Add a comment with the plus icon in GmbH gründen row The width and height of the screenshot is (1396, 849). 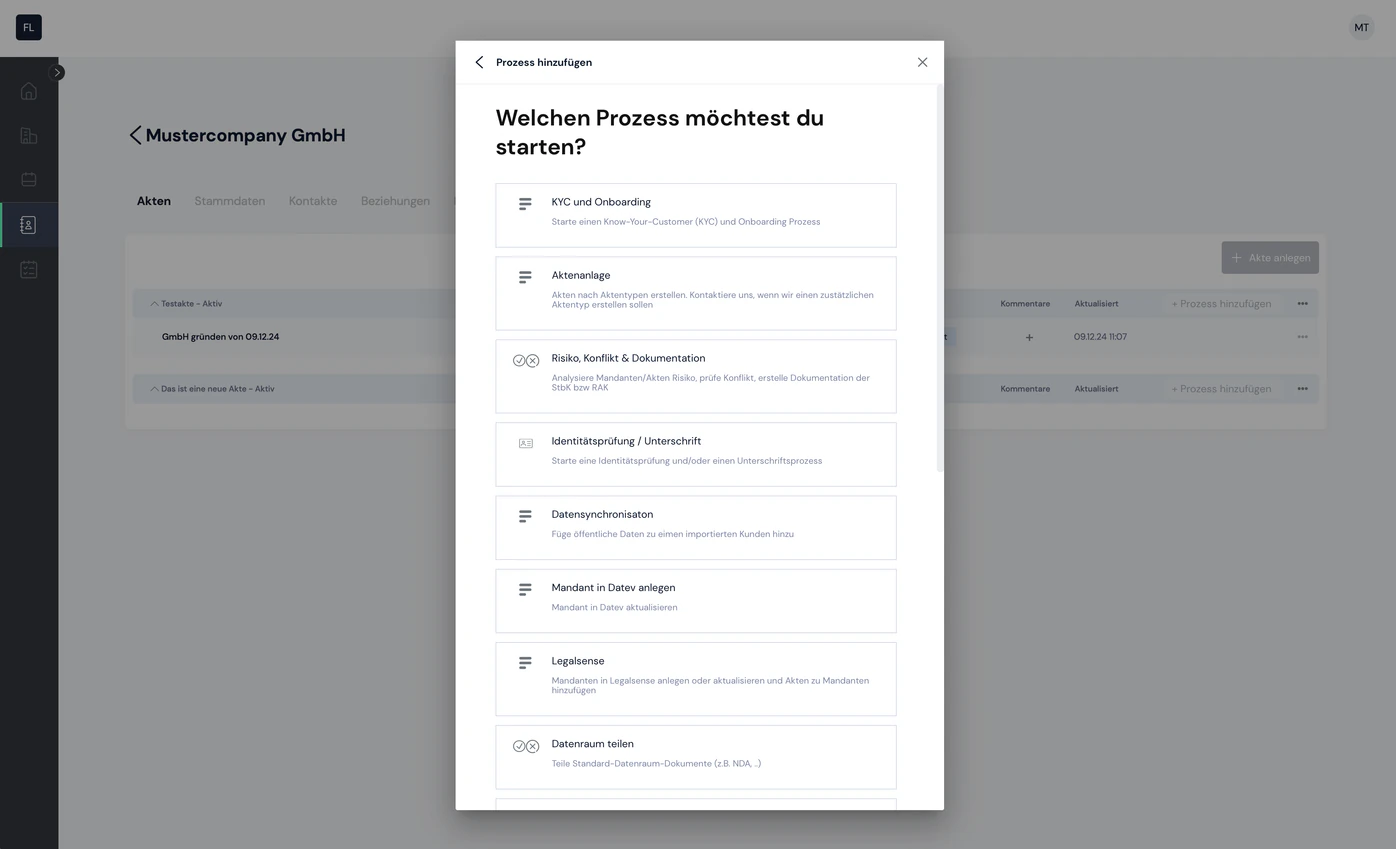(x=1029, y=338)
